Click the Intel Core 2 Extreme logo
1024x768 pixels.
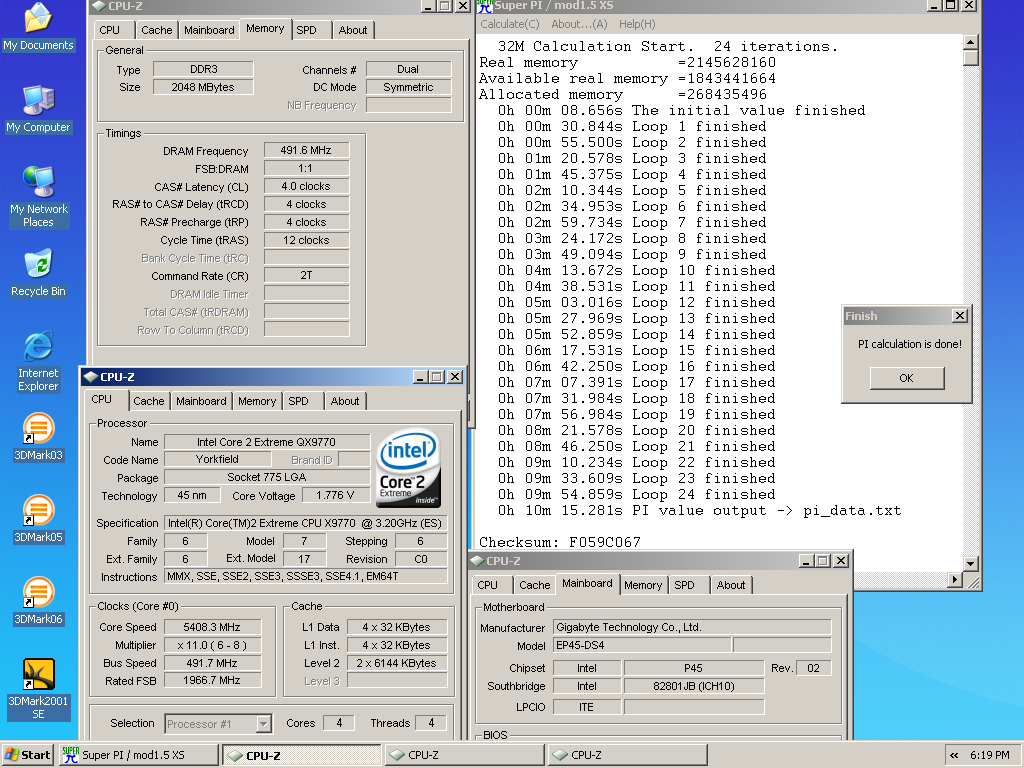coord(408,468)
